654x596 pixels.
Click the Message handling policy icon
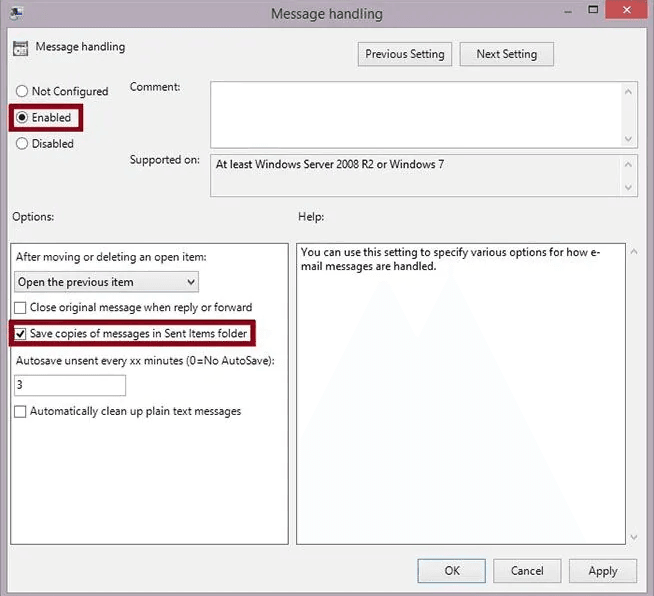tap(20, 48)
